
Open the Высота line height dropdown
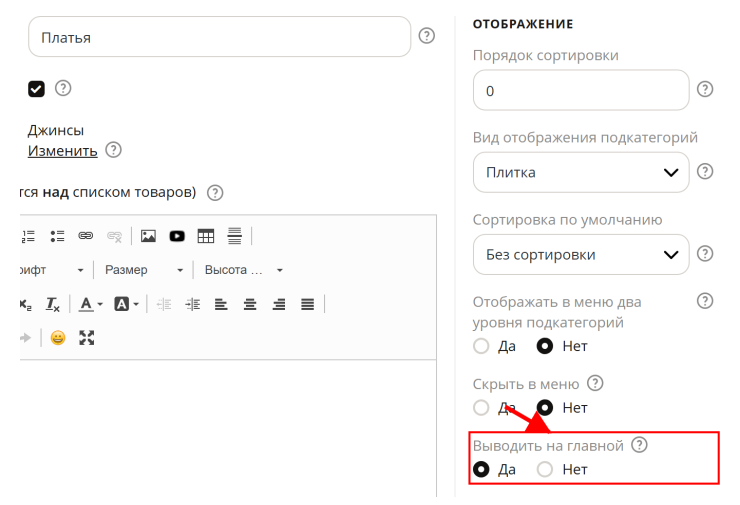(x=243, y=270)
